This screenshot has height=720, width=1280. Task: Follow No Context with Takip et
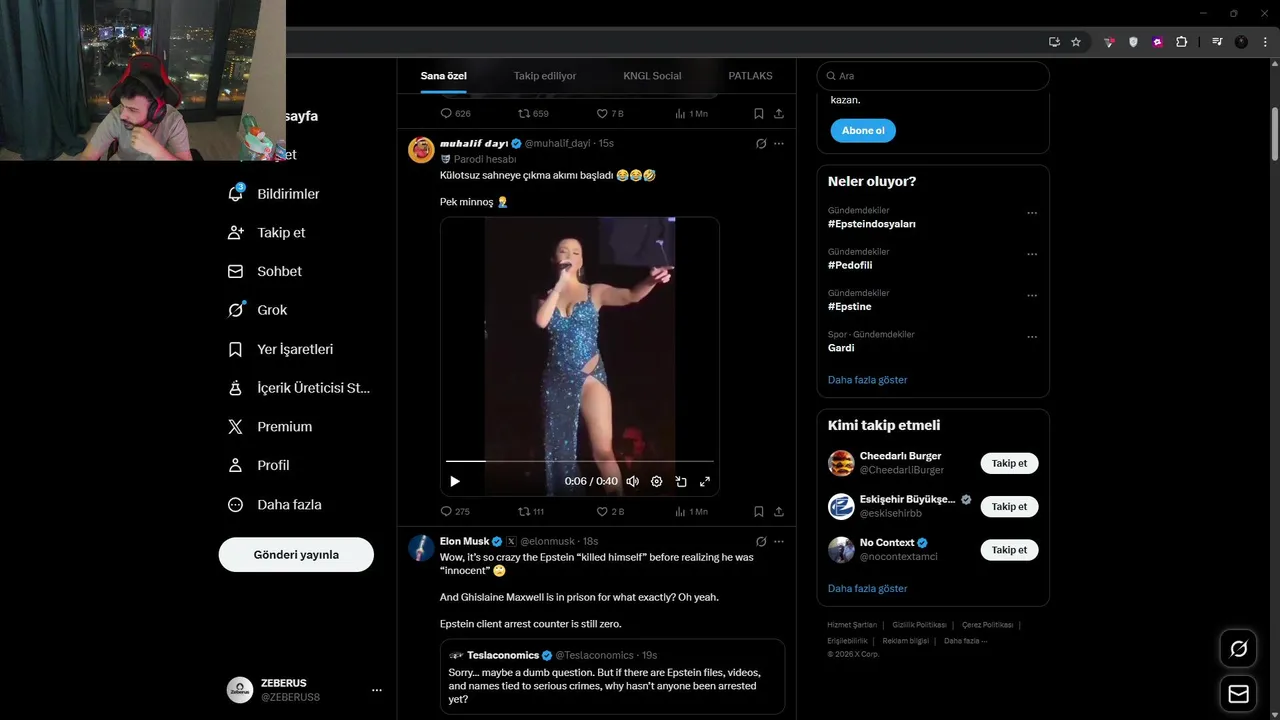tap(1009, 549)
